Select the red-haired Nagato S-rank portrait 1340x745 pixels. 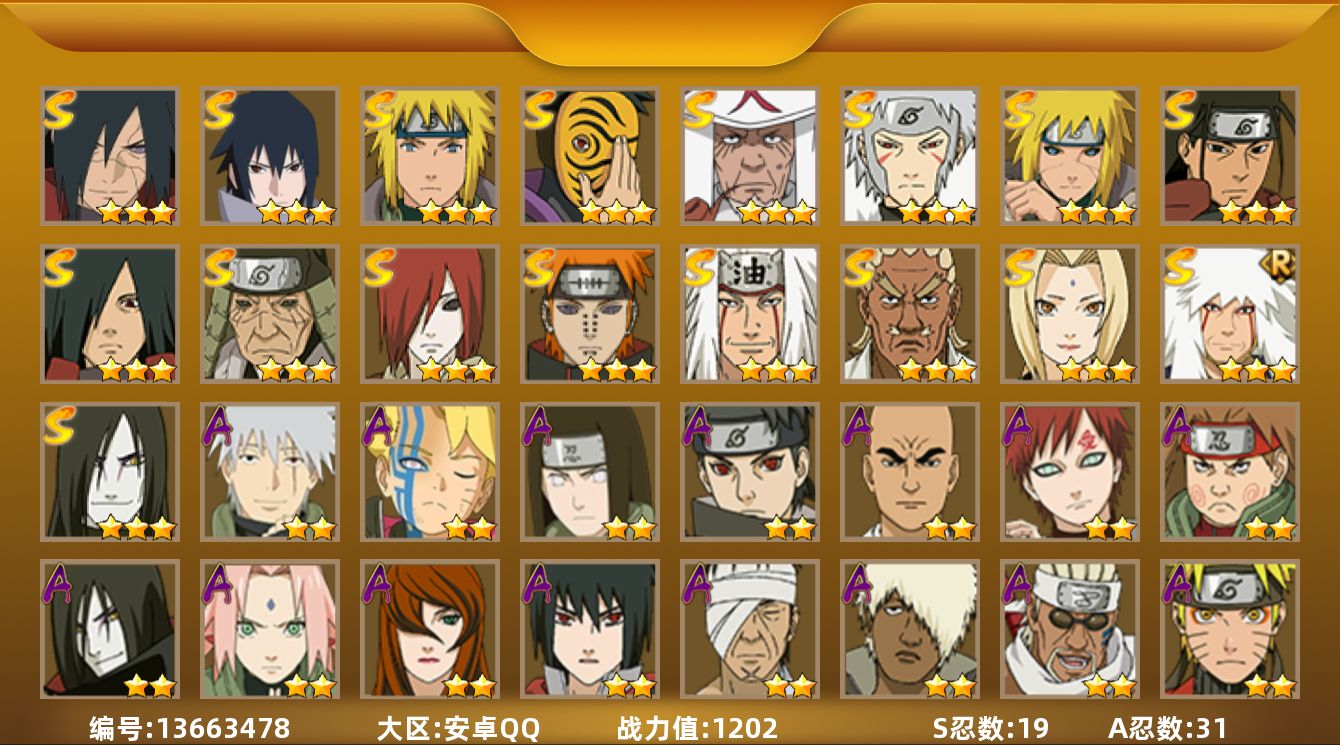pos(430,314)
